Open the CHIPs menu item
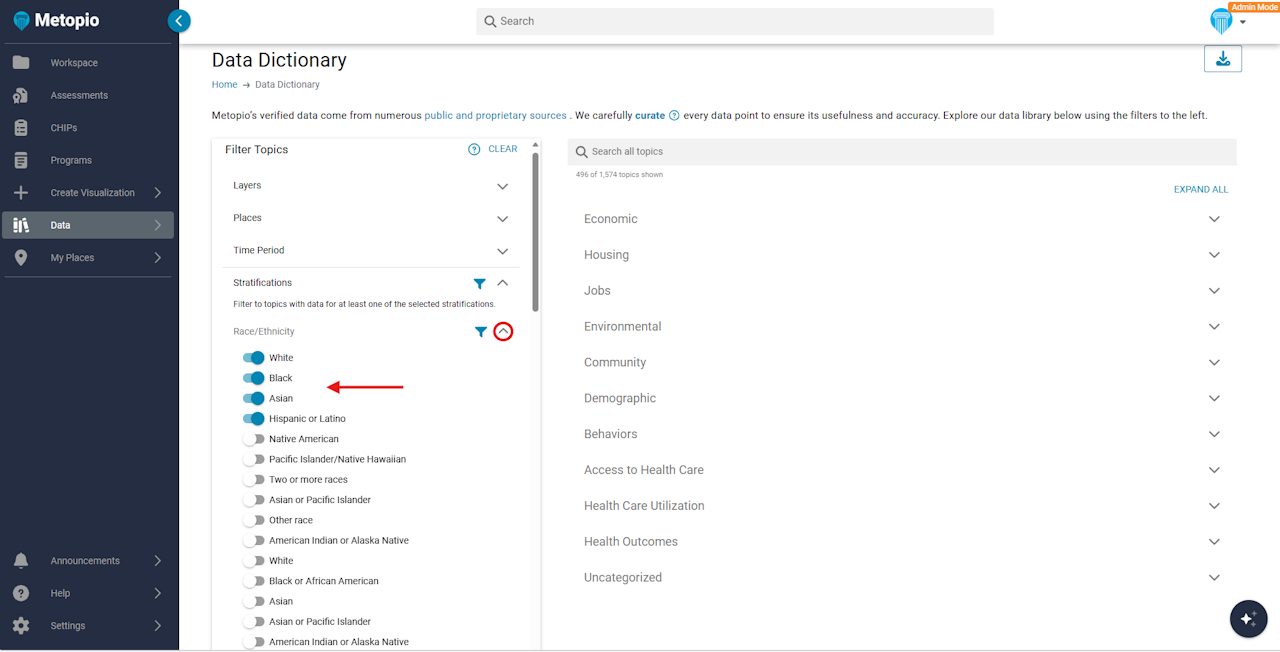 point(88,128)
